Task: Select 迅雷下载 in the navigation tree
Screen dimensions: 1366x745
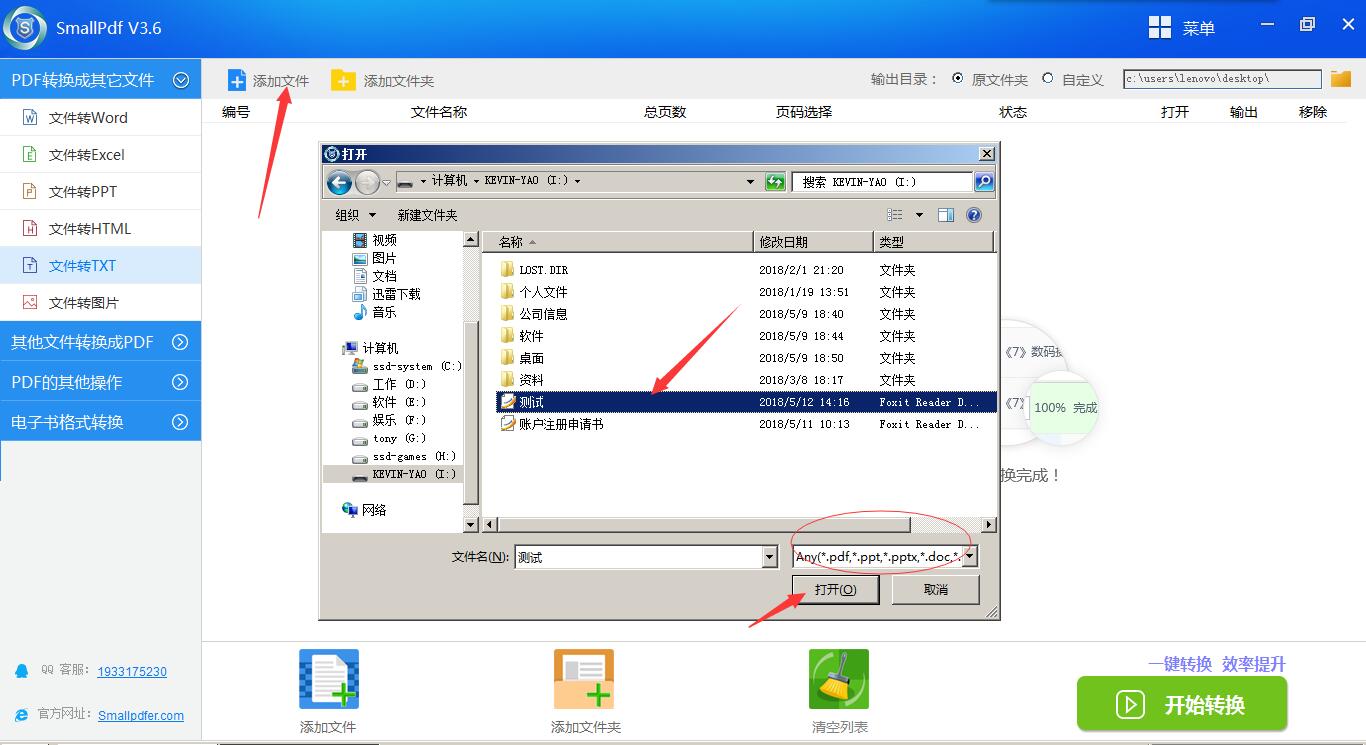Action: [386, 294]
